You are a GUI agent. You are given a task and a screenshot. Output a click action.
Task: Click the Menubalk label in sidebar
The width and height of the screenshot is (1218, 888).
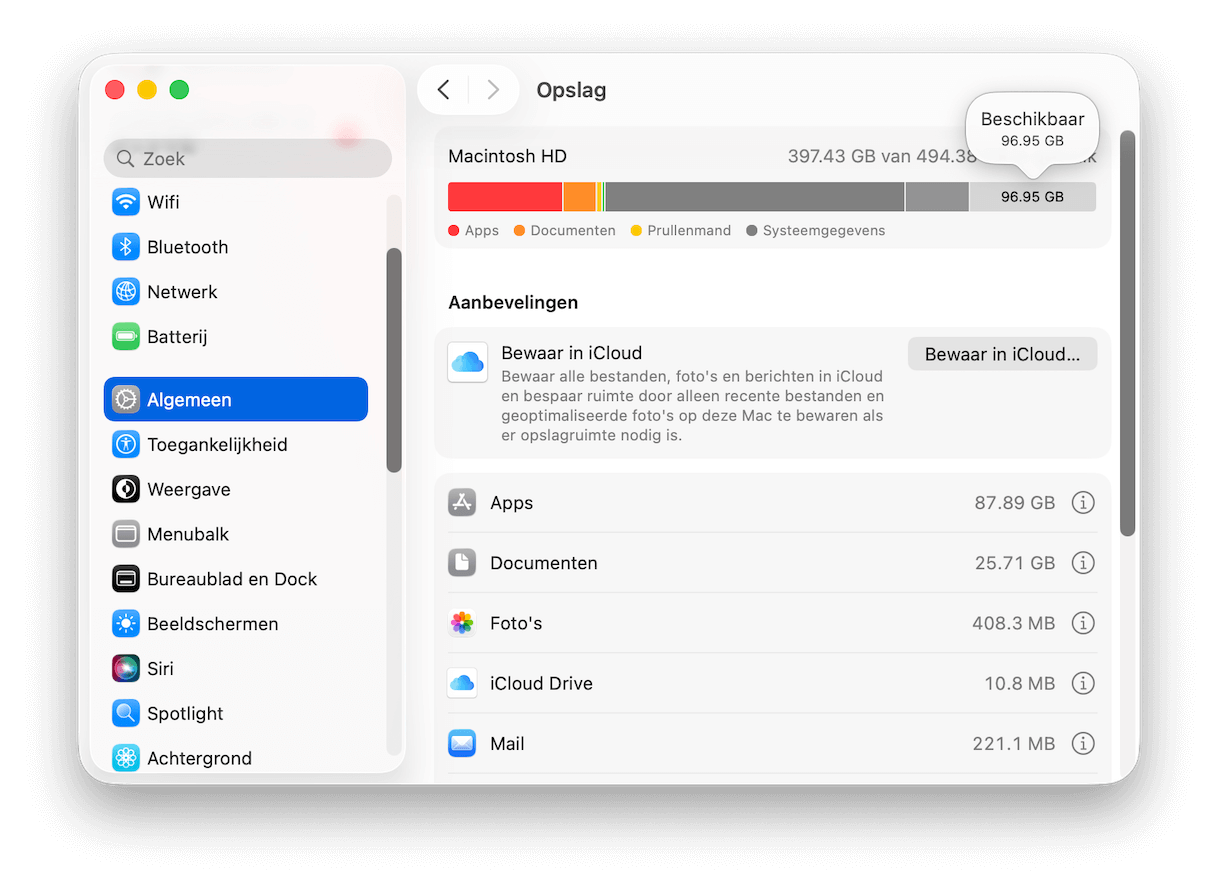pyautogui.click(x=188, y=534)
